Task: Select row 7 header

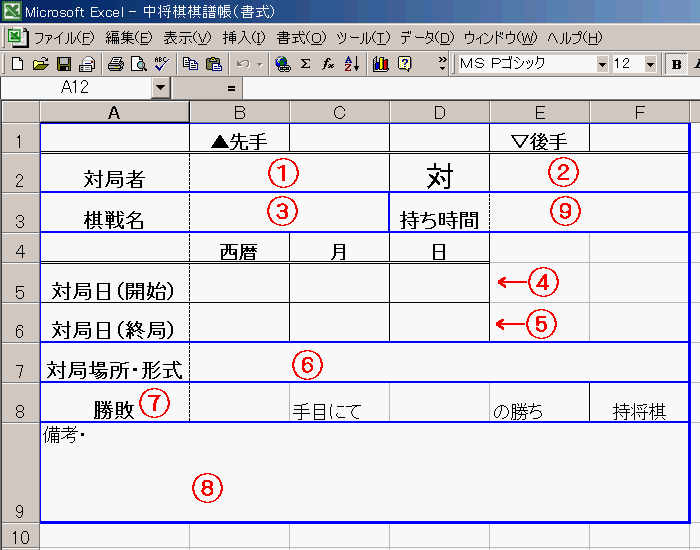Action: coord(21,362)
